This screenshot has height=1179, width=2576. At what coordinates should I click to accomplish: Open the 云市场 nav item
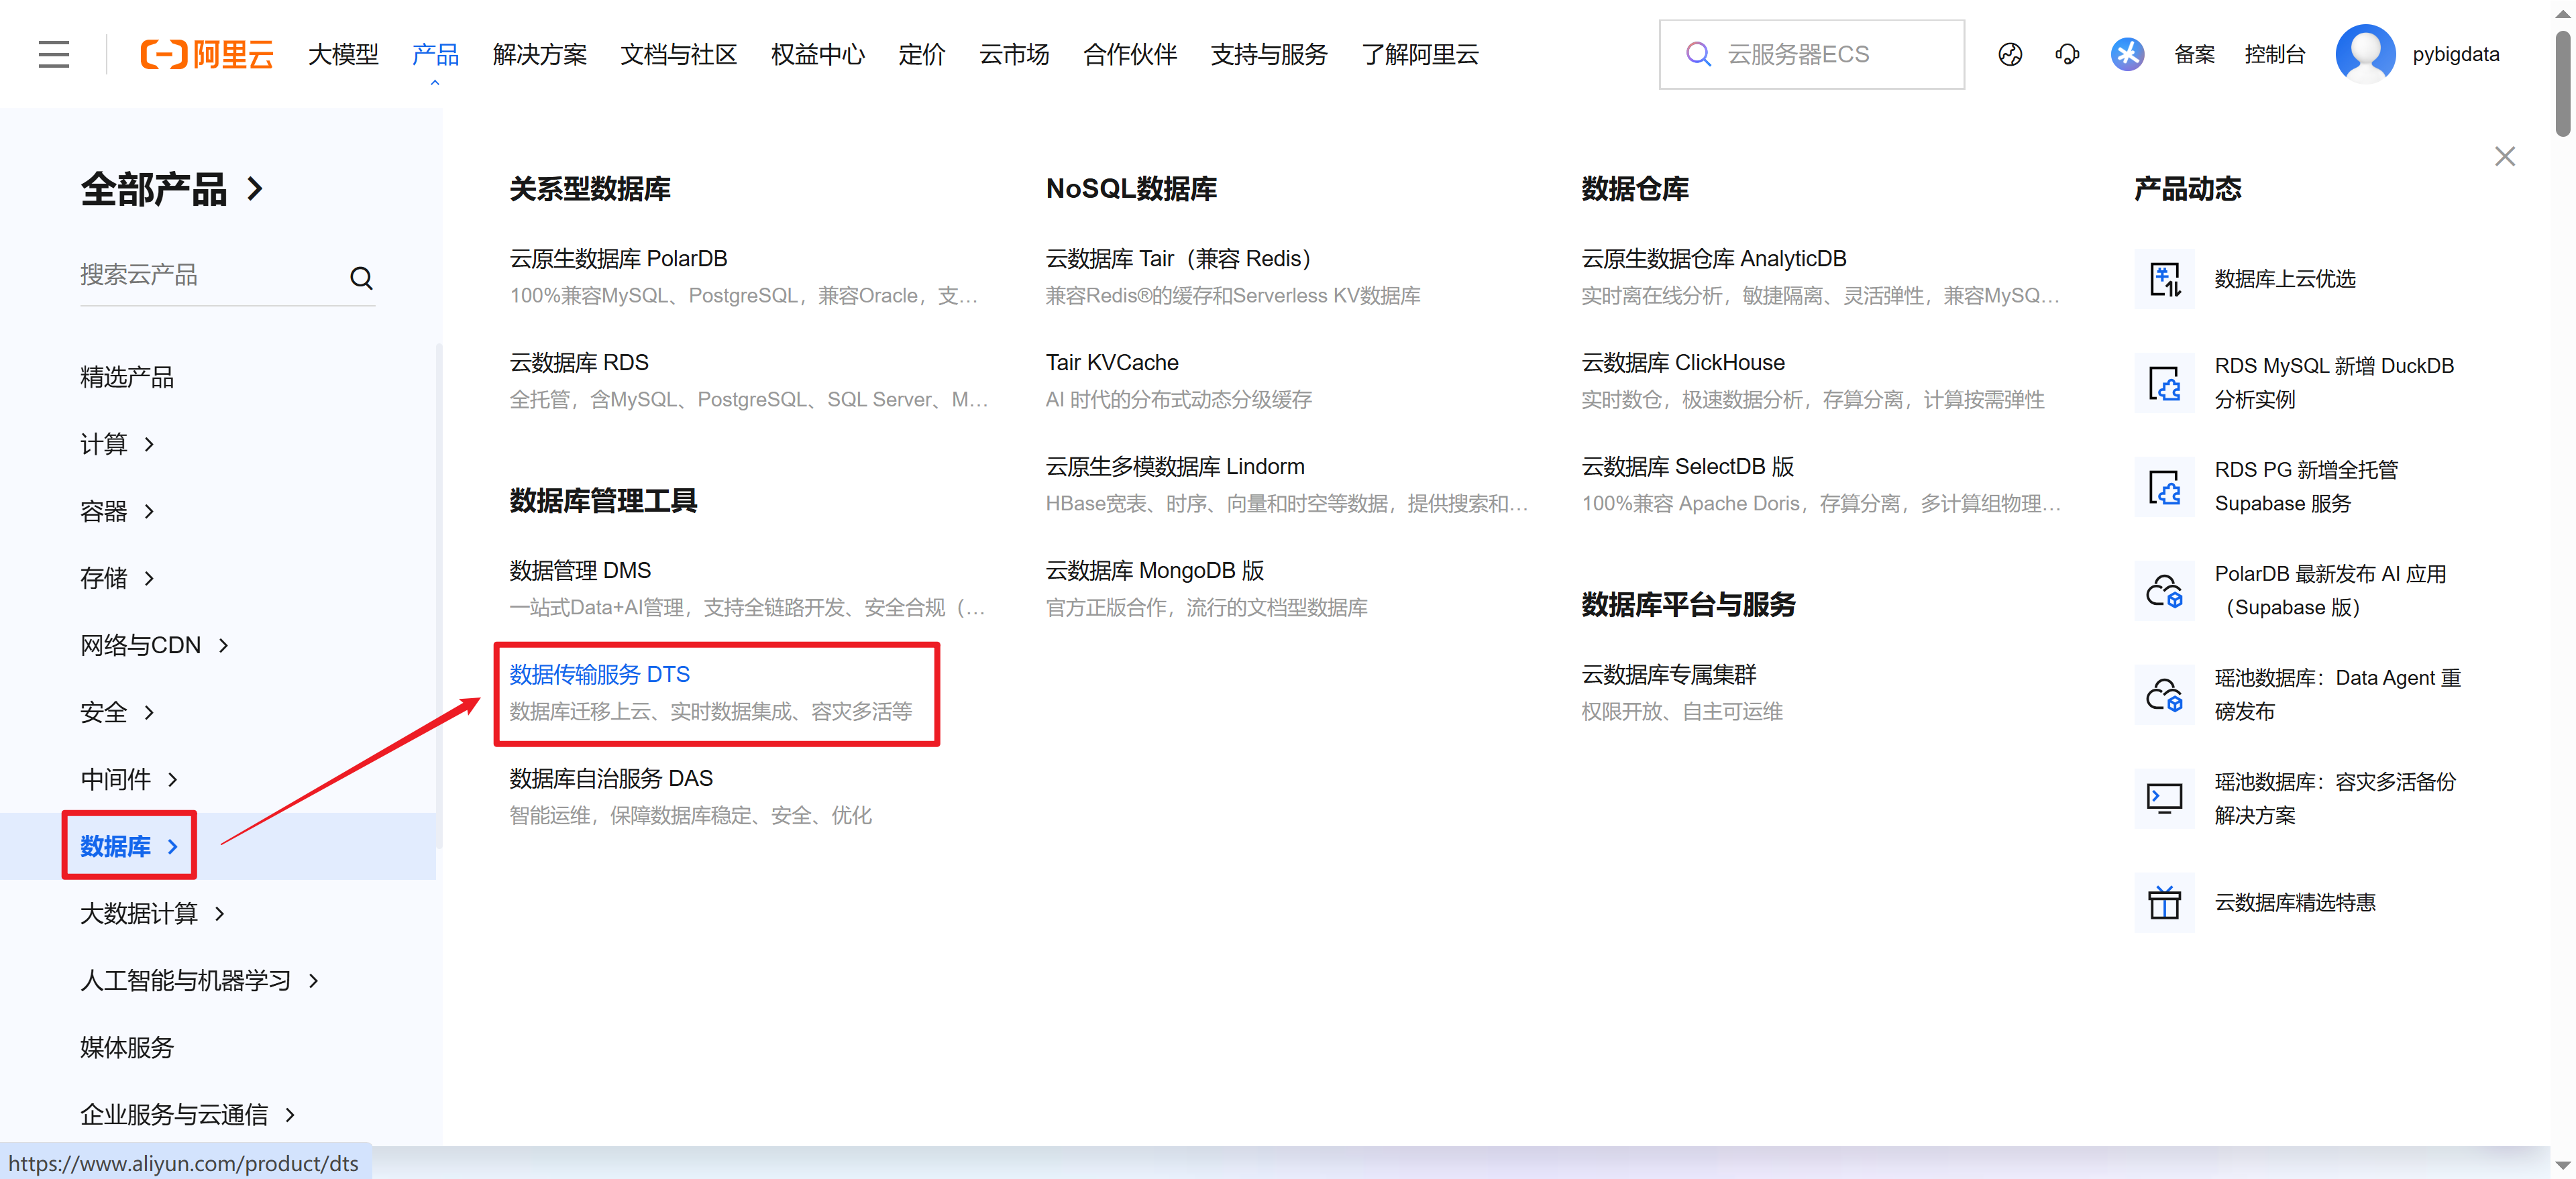tap(1014, 54)
